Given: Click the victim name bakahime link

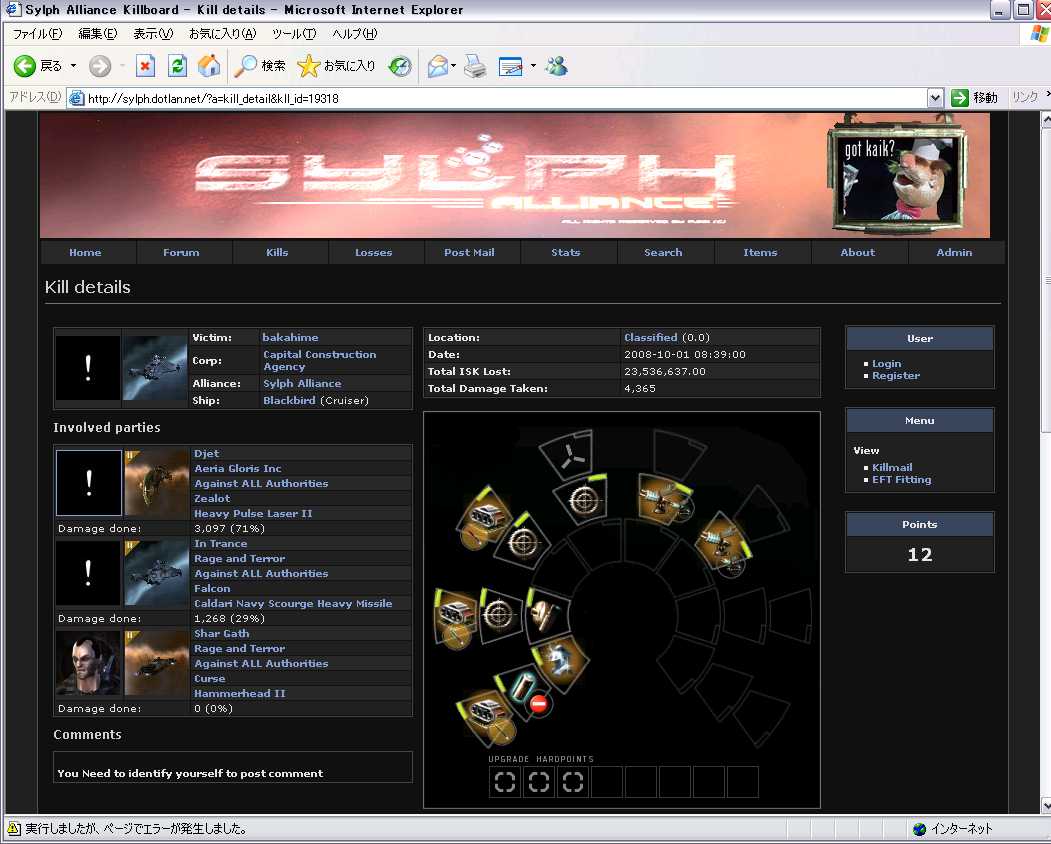Looking at the screenshot, I should pos(290,337).
